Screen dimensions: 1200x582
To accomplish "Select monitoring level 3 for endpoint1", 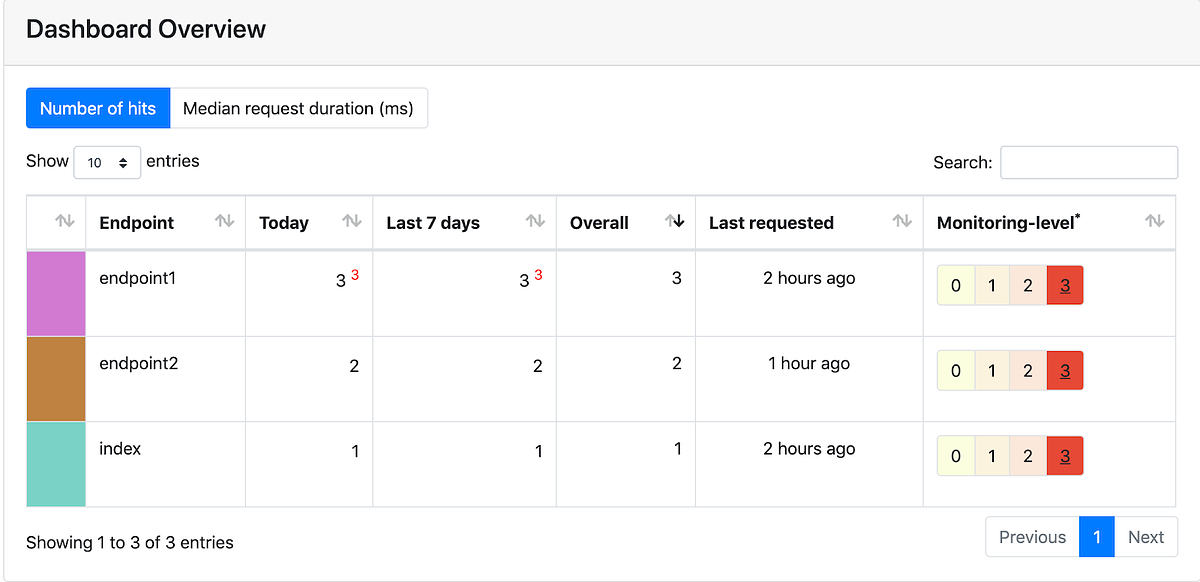I will (x=1065, y=286).
